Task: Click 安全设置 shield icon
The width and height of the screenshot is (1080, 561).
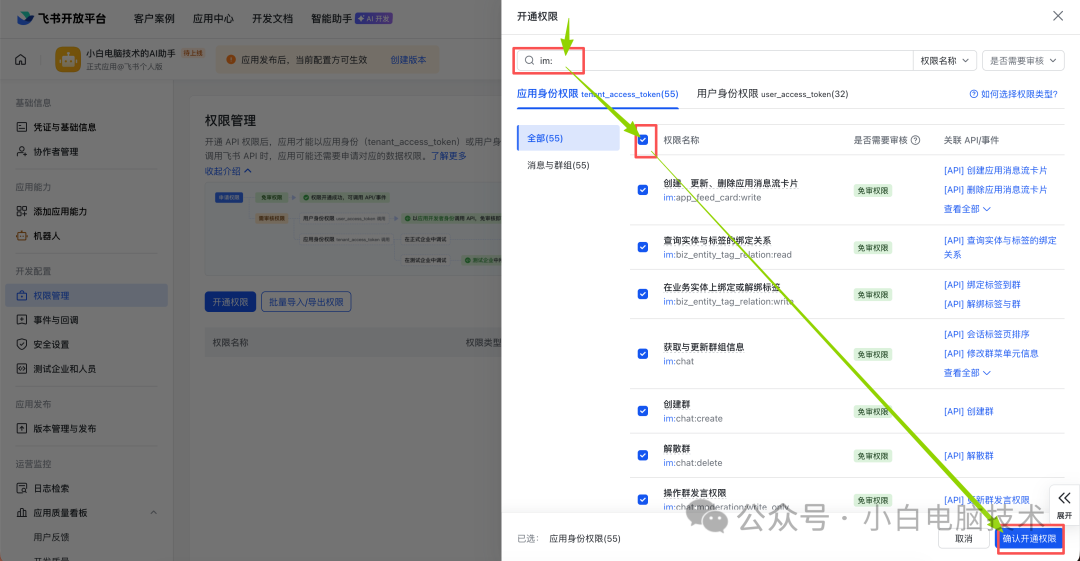Action: click(x=22, y=344)
